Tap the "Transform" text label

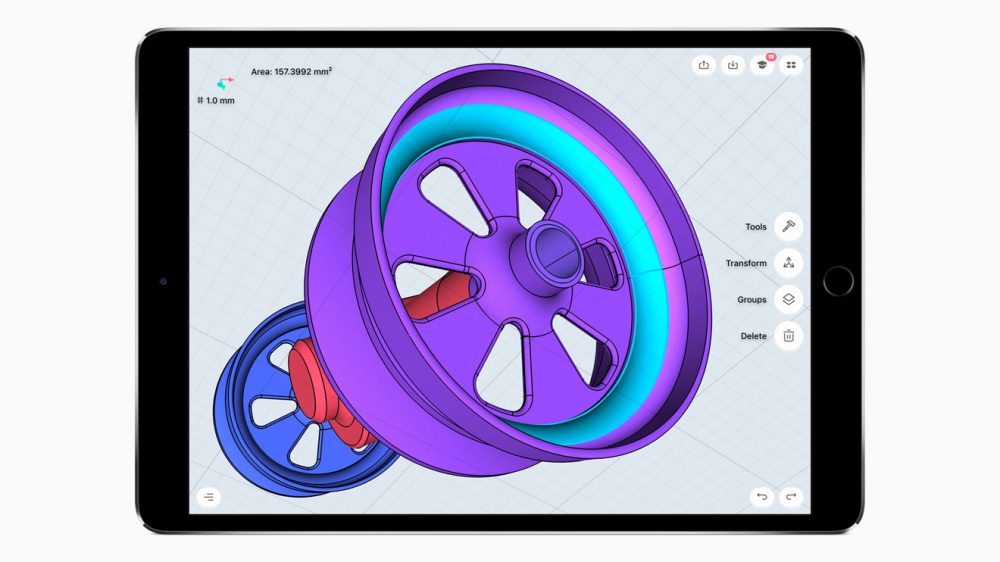pos(746,263)
